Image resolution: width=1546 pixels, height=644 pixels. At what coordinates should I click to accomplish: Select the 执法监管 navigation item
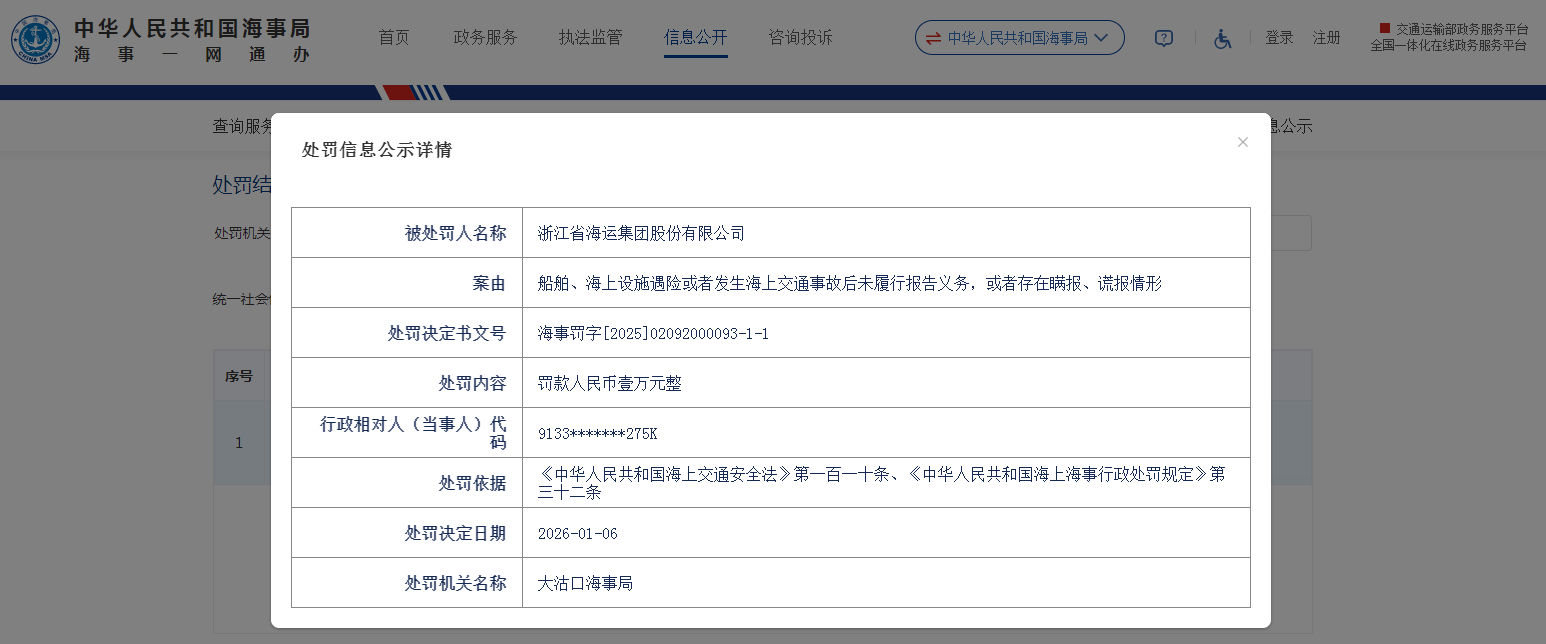(590, 38)
